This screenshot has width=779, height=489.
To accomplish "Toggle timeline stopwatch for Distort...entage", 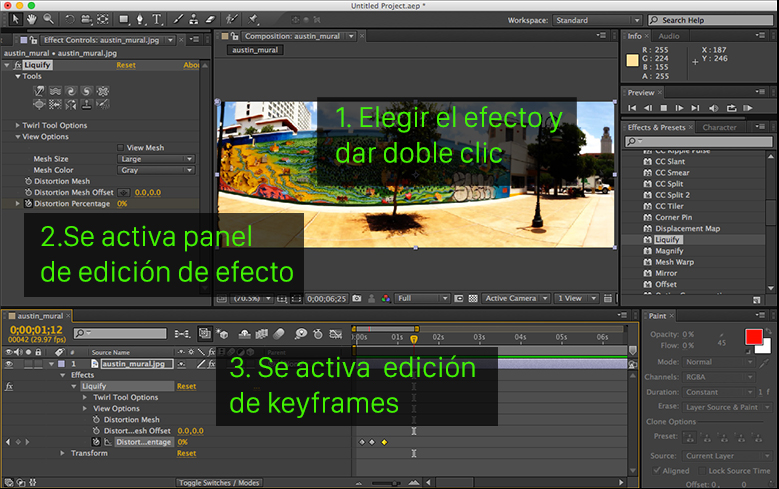I will tap(96, 442).
